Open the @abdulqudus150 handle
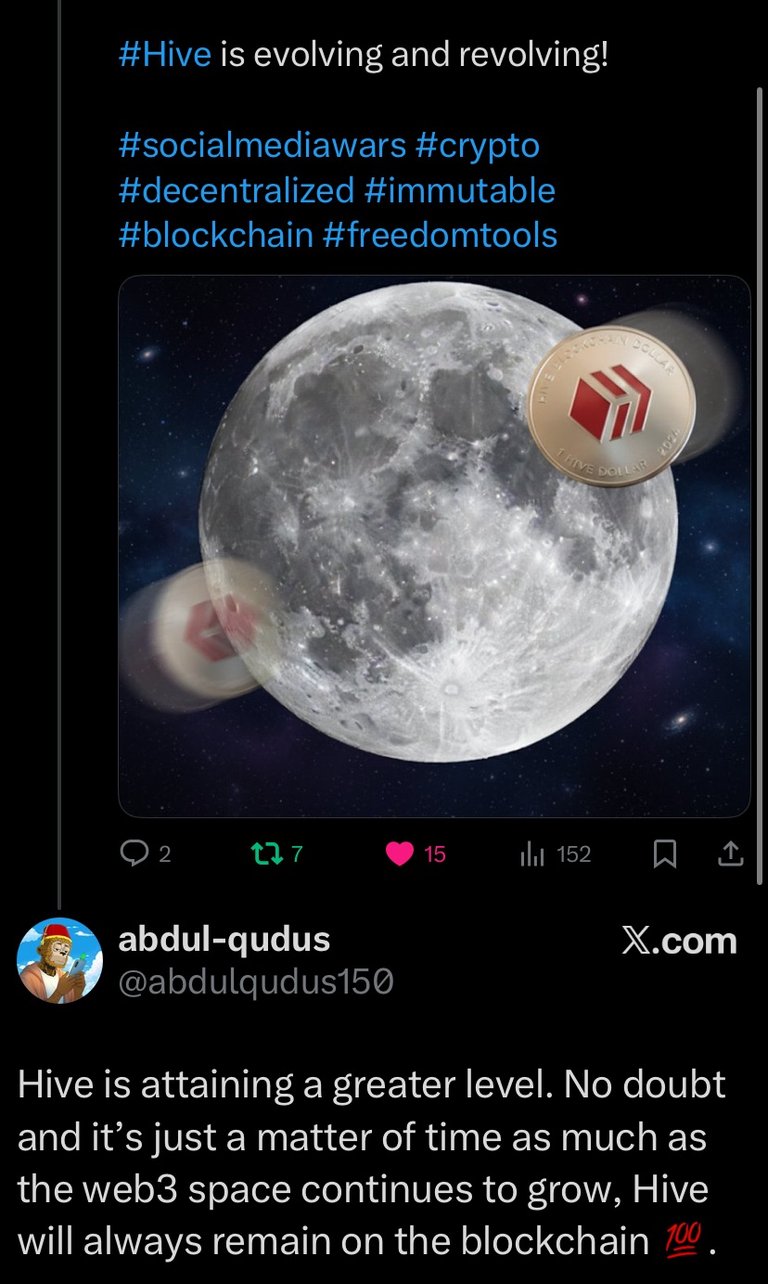 click(256, 984)
